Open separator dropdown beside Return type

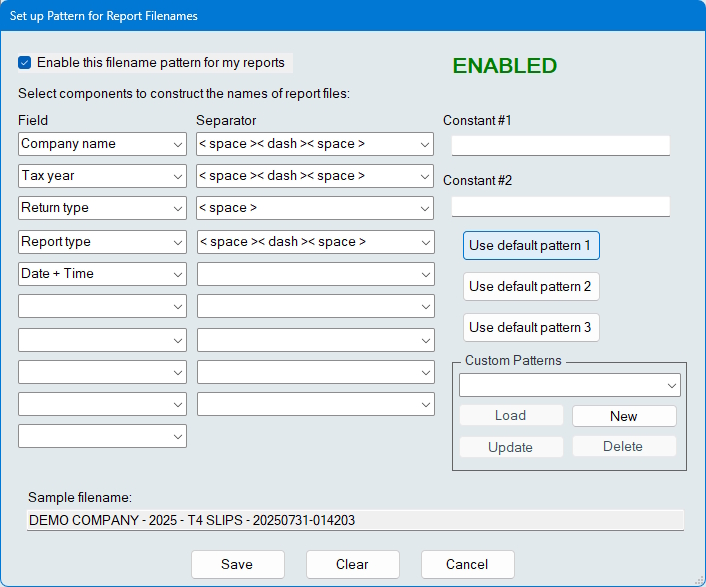(315, 208)
